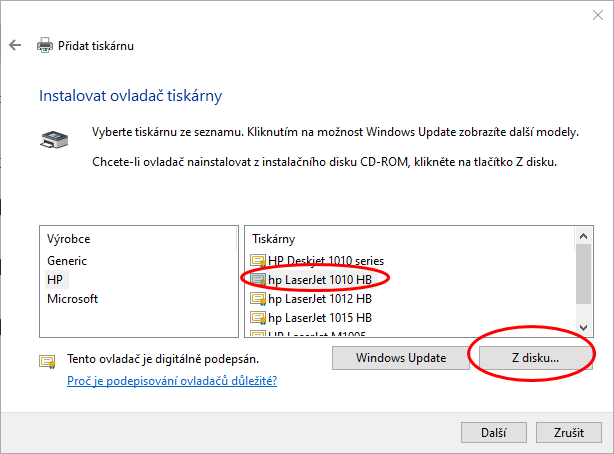Select hp LaserJet 1012 HB printer
The height and width of the screenshot is (454, 614).
320,298
